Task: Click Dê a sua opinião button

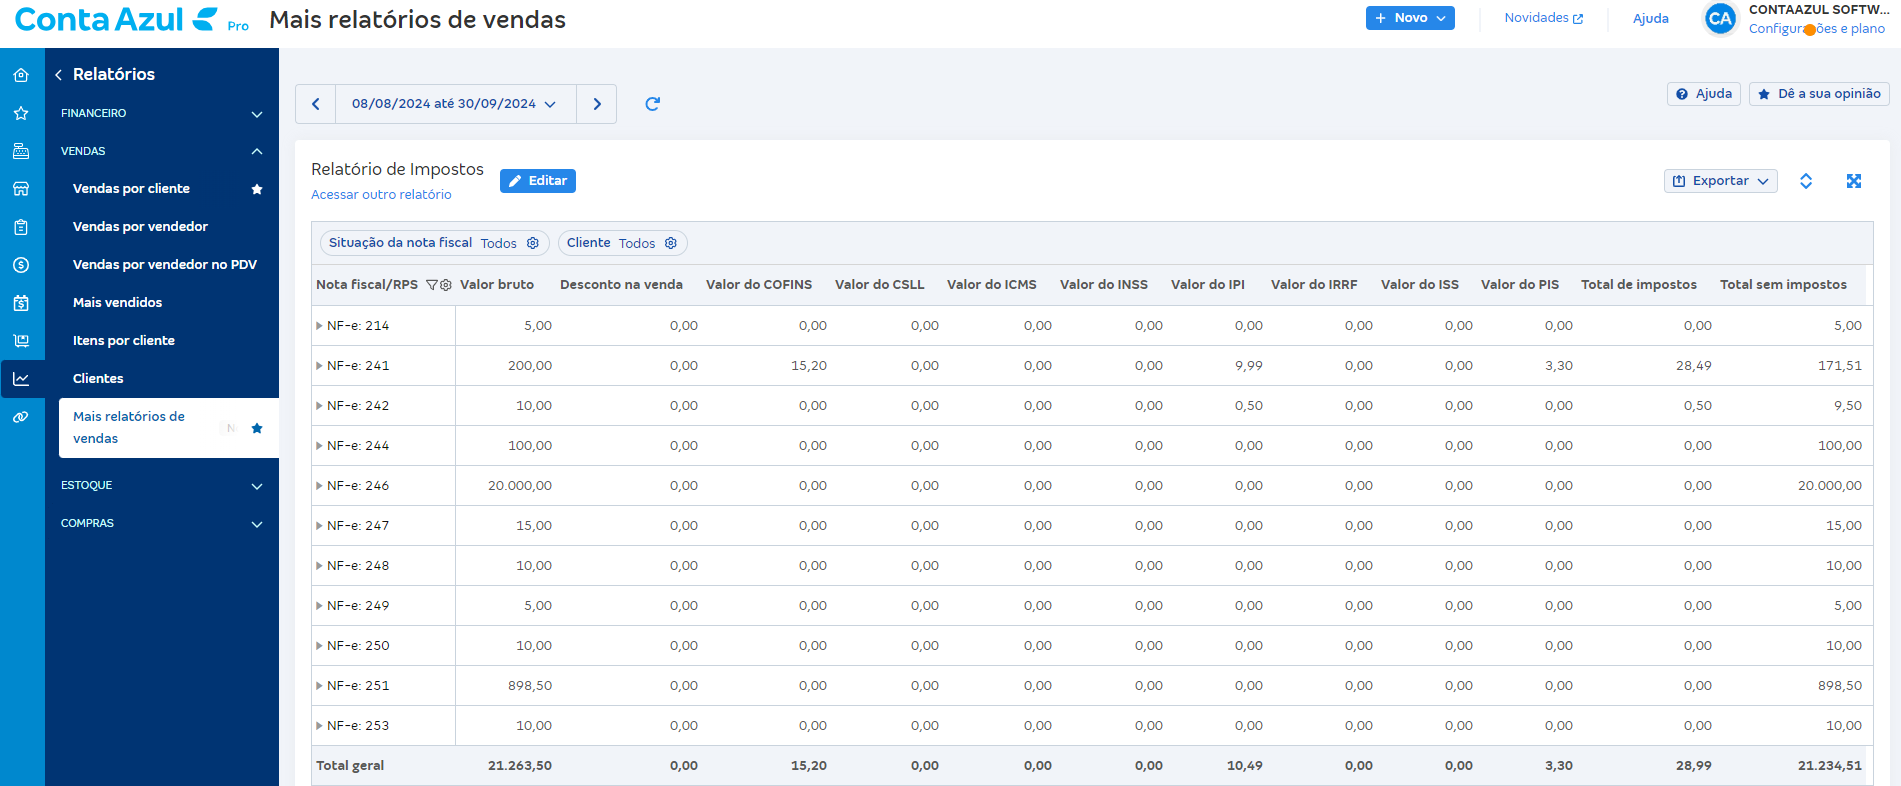Action: point(1819,94)
